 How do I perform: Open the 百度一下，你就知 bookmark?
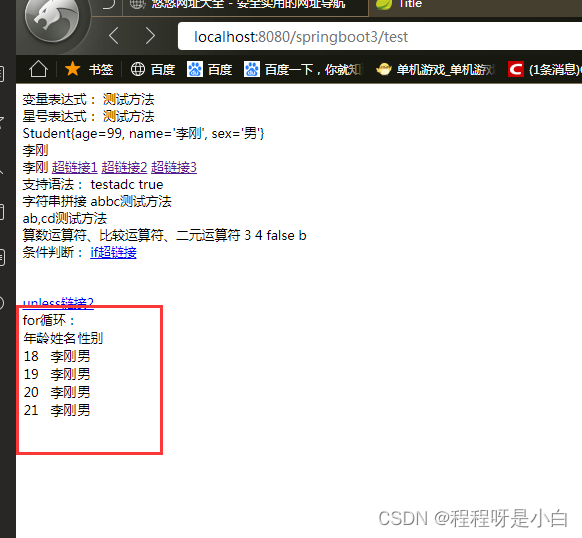[x=303, y=69]
